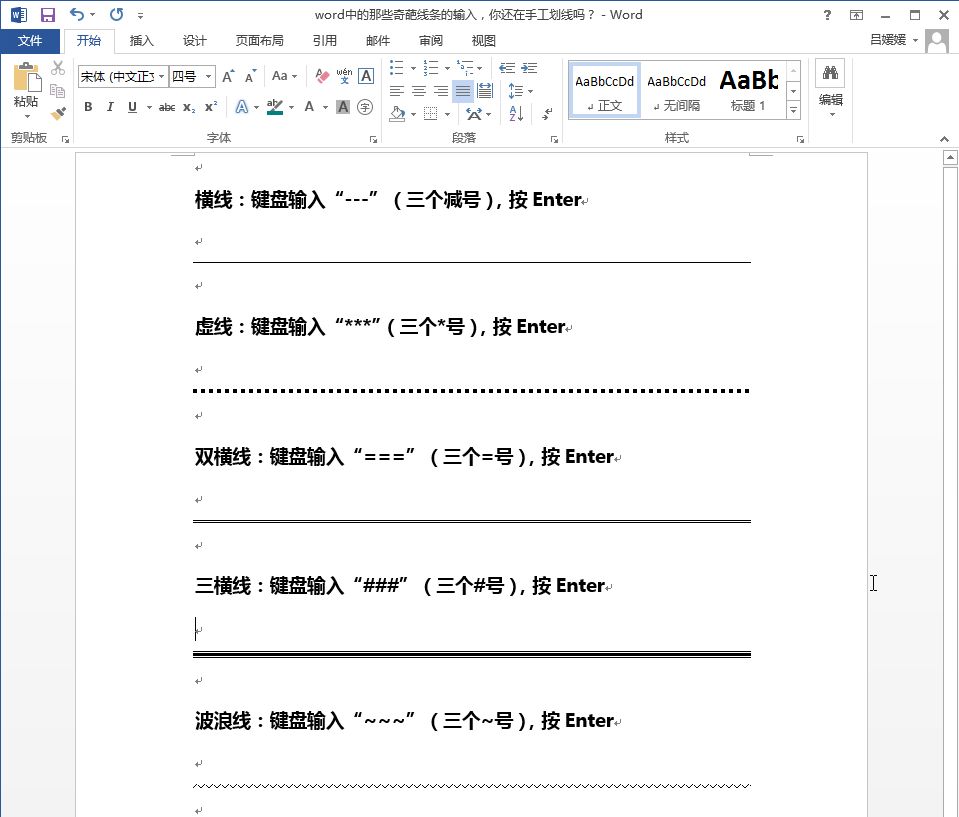The height and width of the screenshot is (817, 959).
Task: Toggle Subscript formatting
Action: click(x=189, y=107)
